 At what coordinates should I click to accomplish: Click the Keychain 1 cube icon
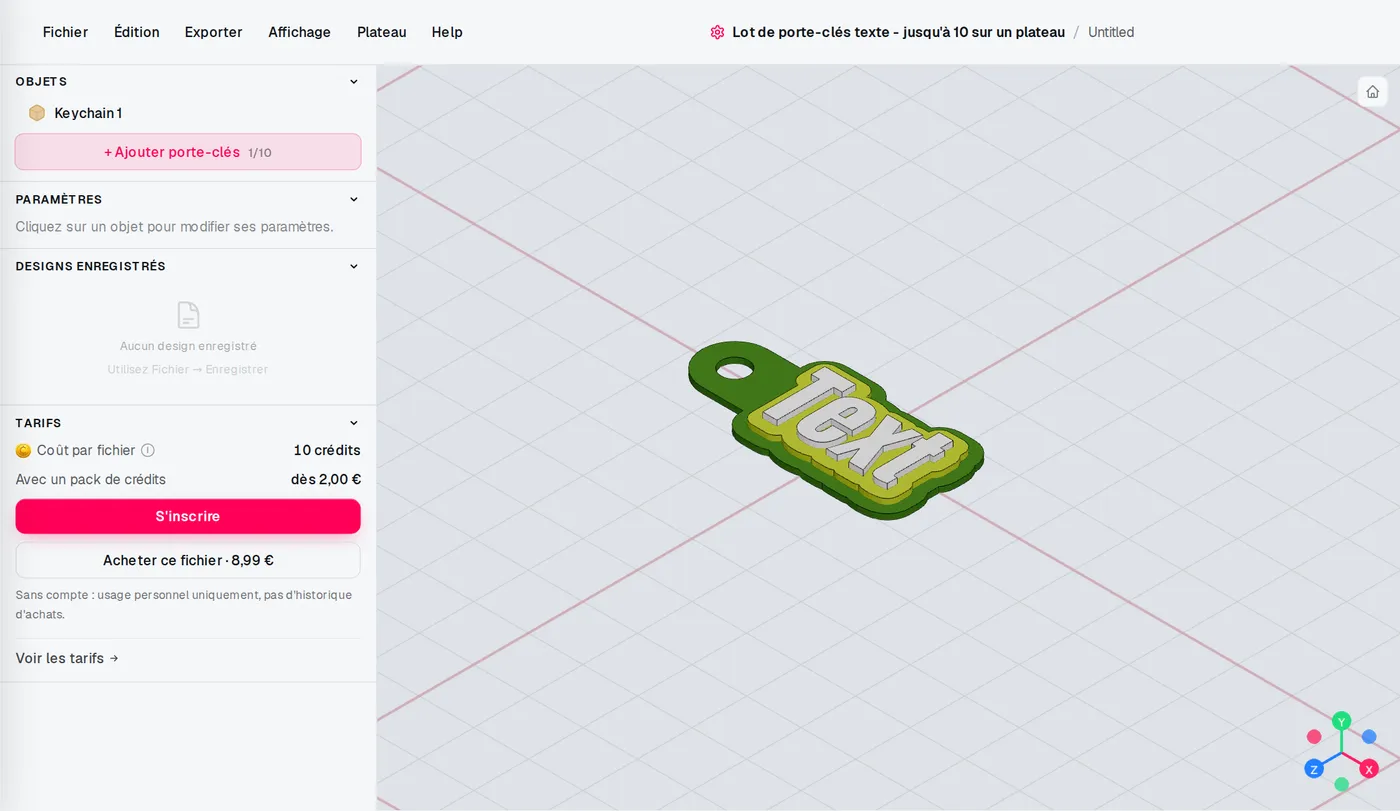(37, 113)
